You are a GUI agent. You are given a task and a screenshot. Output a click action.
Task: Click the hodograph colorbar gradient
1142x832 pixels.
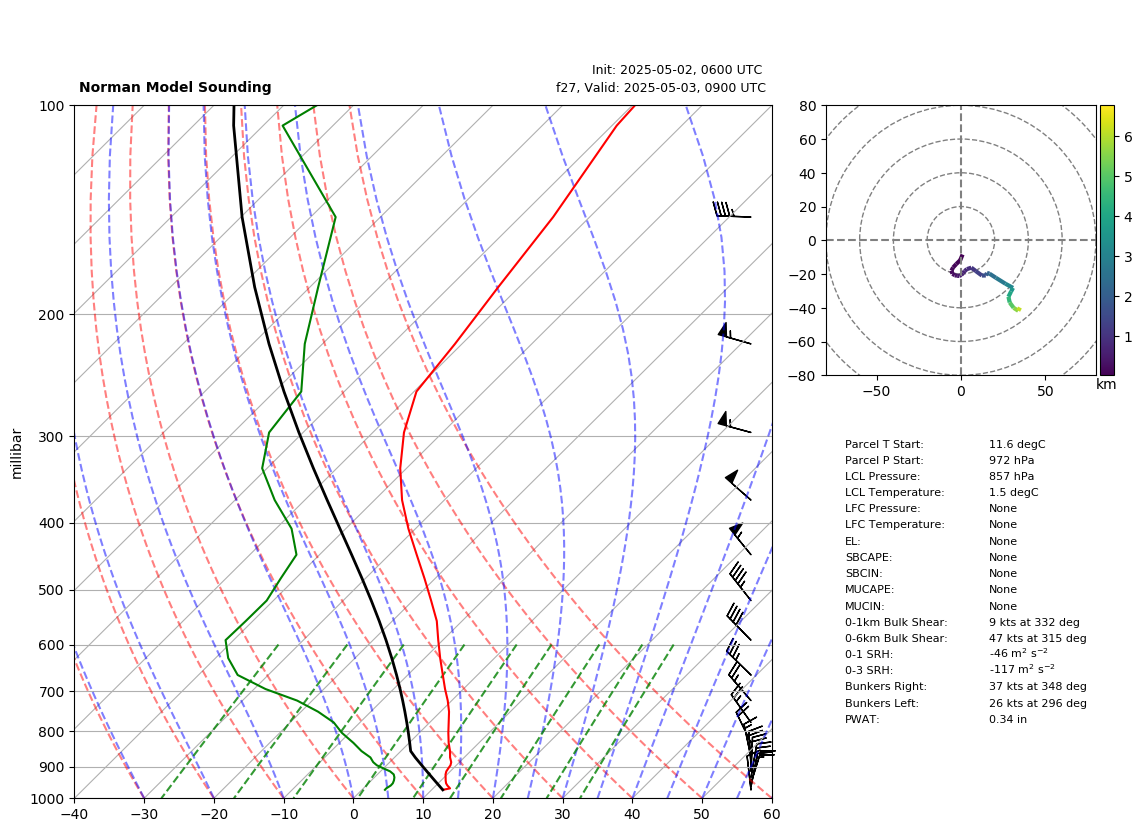click(x=1107, y=240)
